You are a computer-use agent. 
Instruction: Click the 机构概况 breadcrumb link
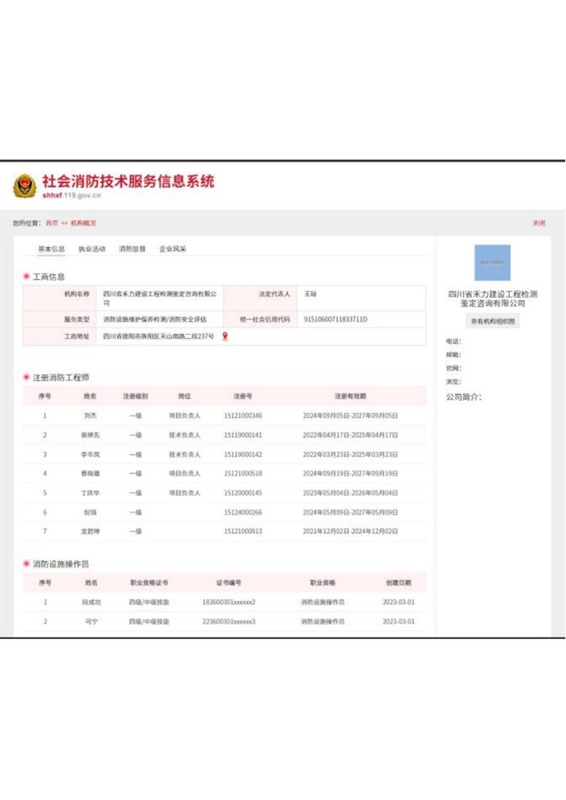point(83,223)
